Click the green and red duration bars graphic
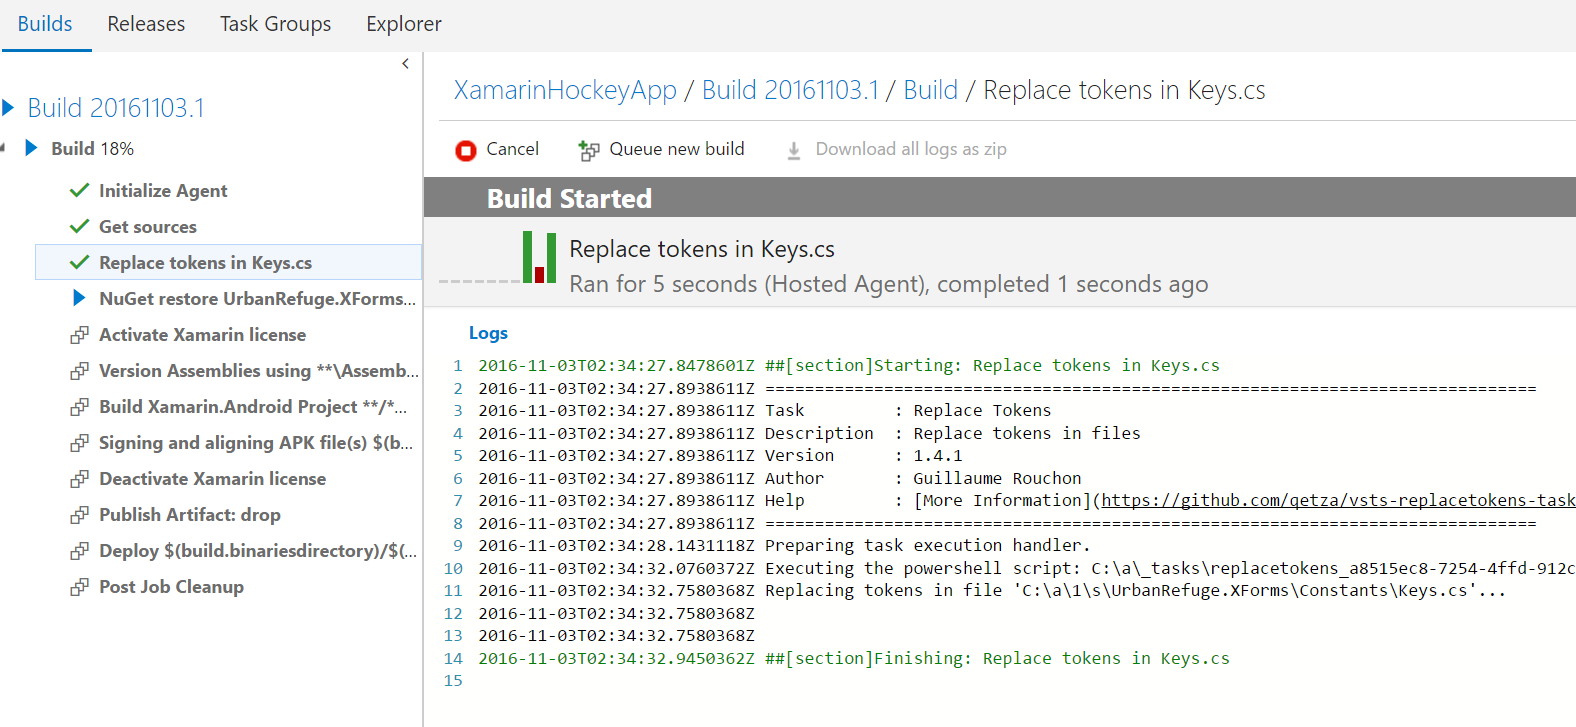This screenshot has height=727, width=1576. pos(540,258)
